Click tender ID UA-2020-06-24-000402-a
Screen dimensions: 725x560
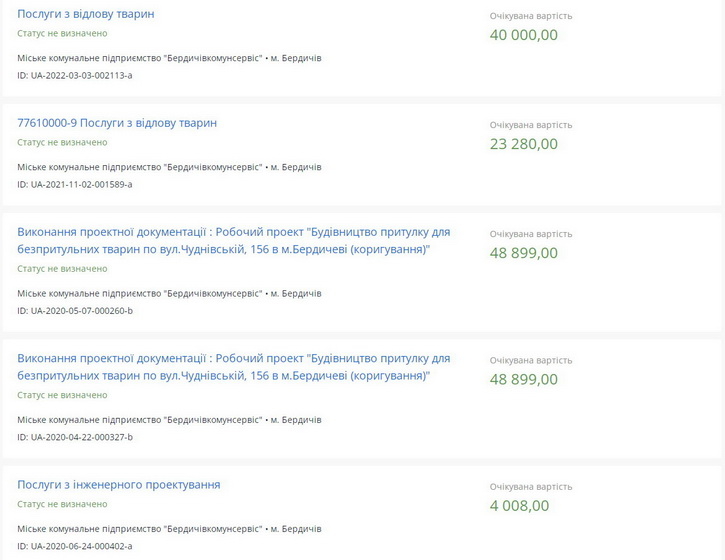click(75, 547)
